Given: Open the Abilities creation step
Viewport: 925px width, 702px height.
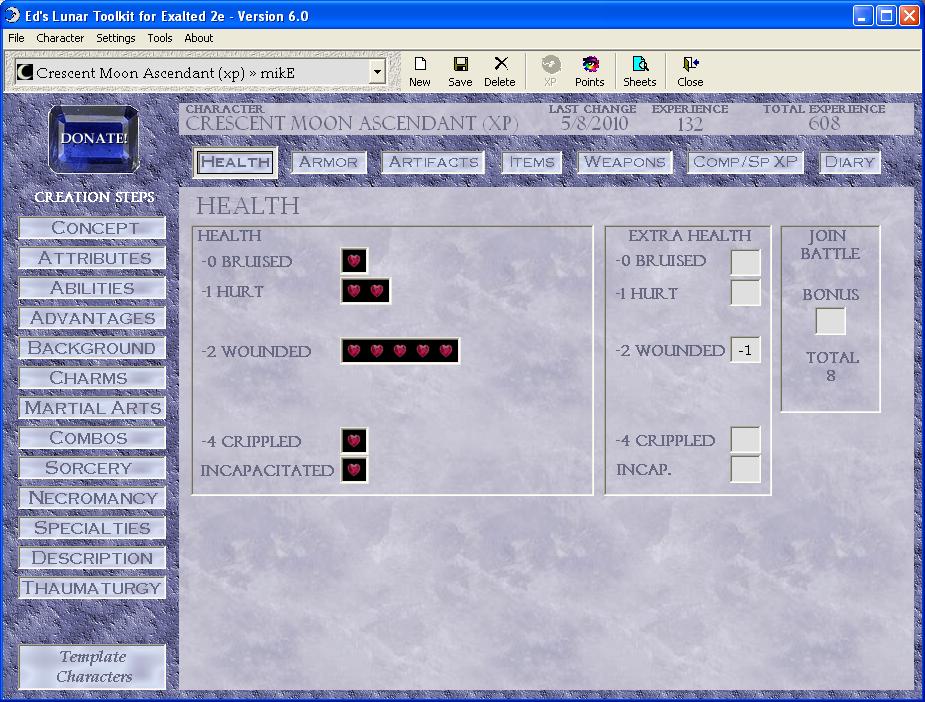Looking at the screenshot, I should [x=93, y=288].
